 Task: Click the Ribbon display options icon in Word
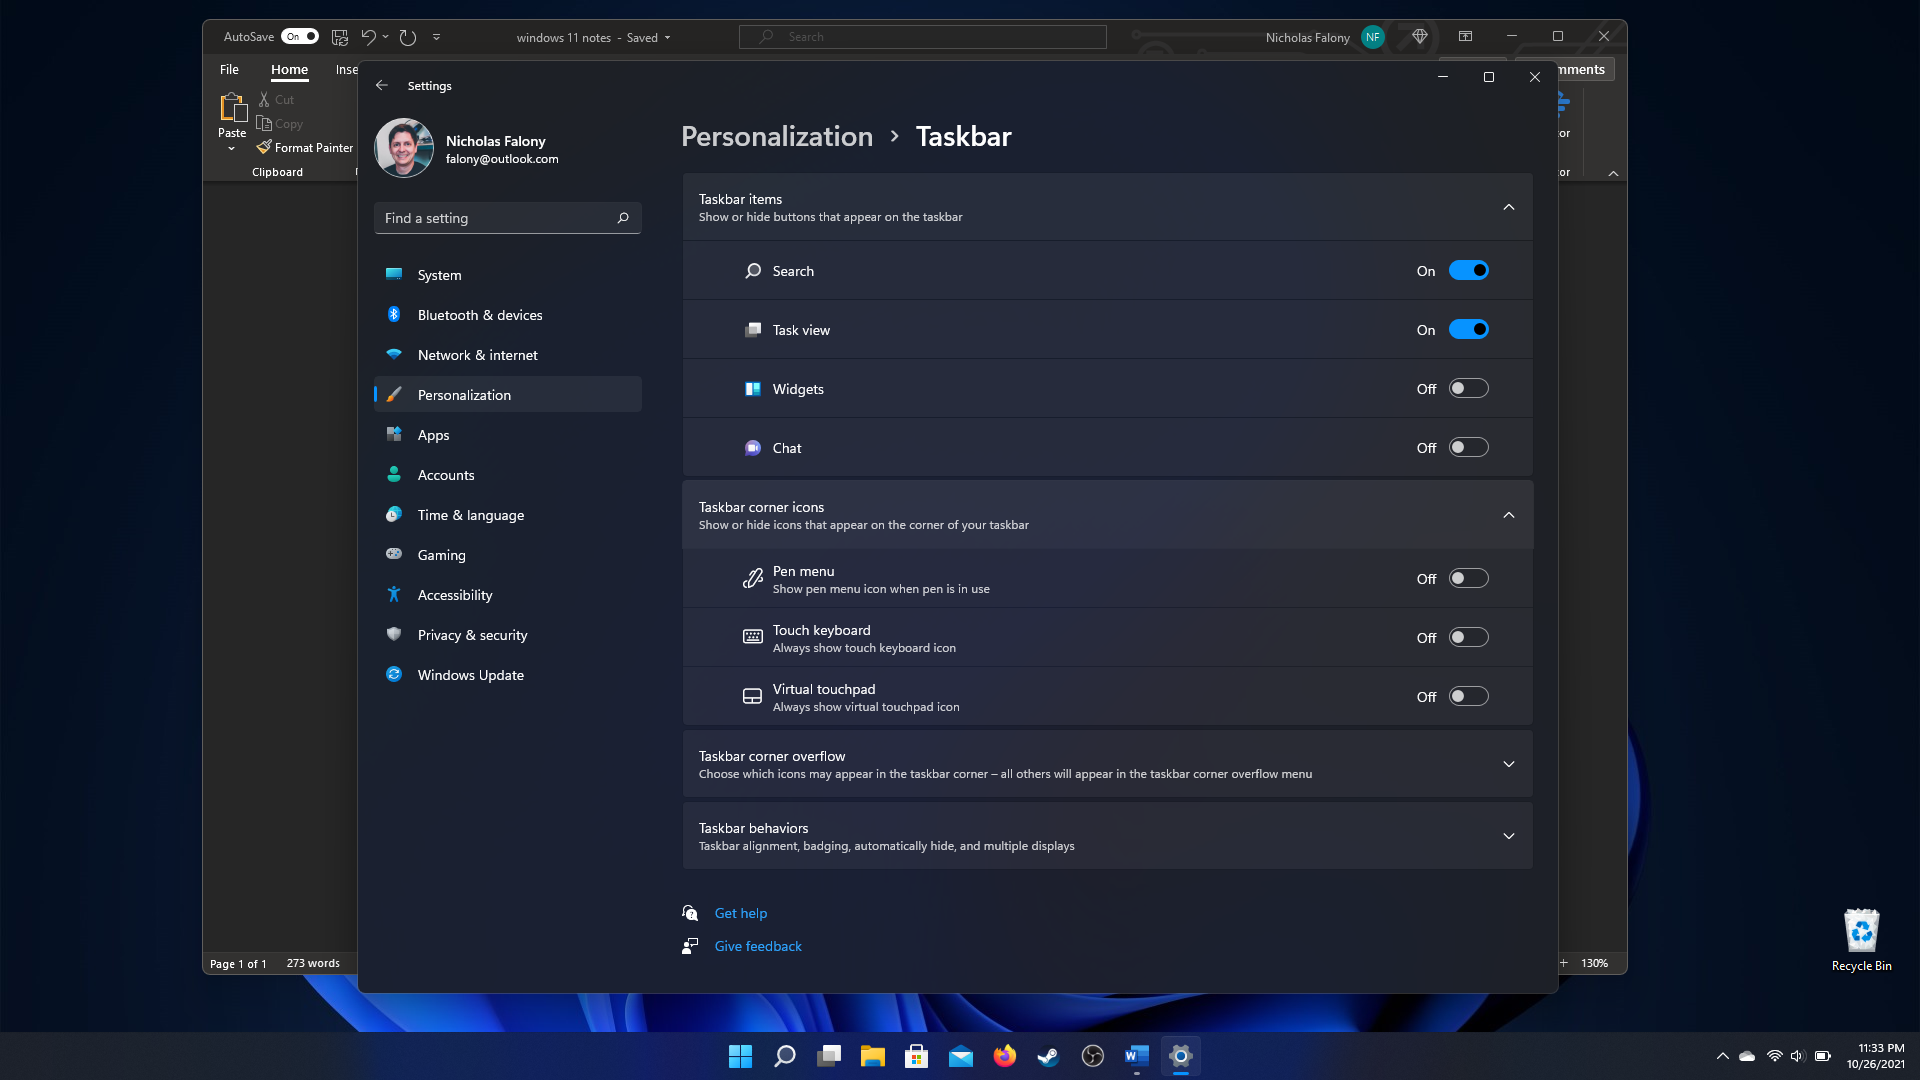click(1465, 36)
